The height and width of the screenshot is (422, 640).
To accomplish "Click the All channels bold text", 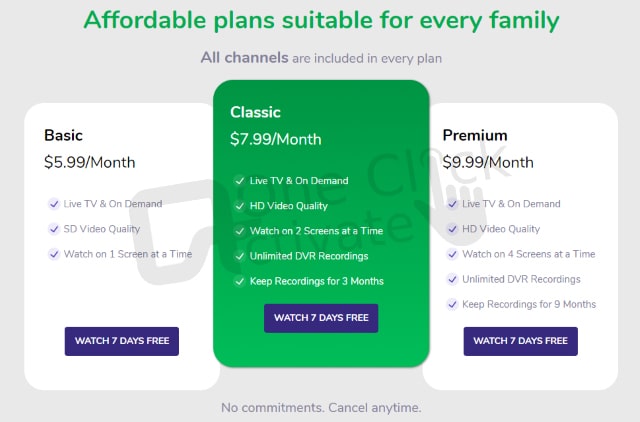I will [244, 58].
